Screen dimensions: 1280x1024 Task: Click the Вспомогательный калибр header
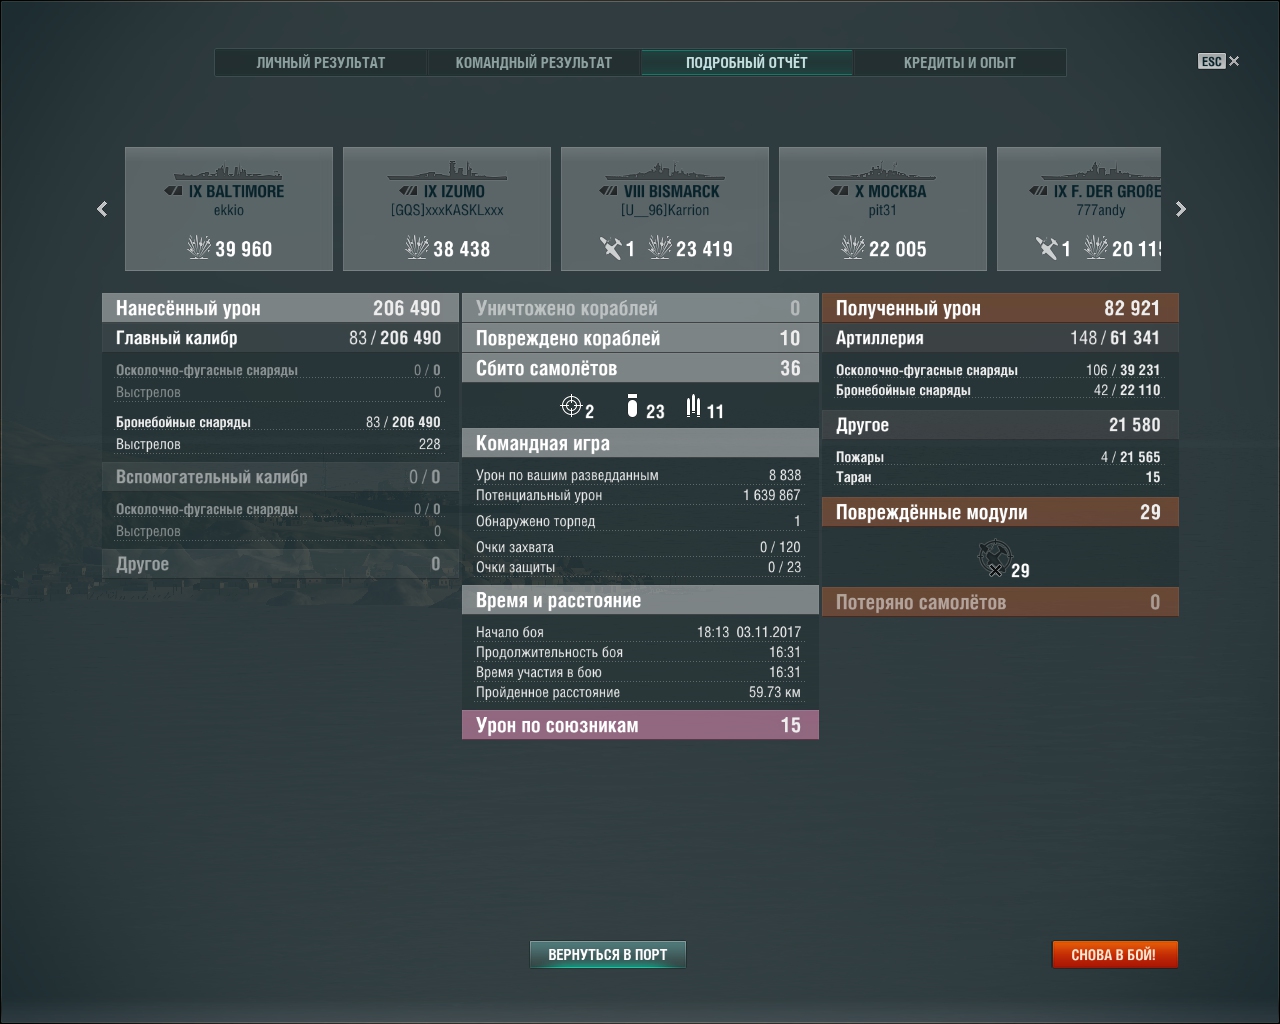pos(280,477)
